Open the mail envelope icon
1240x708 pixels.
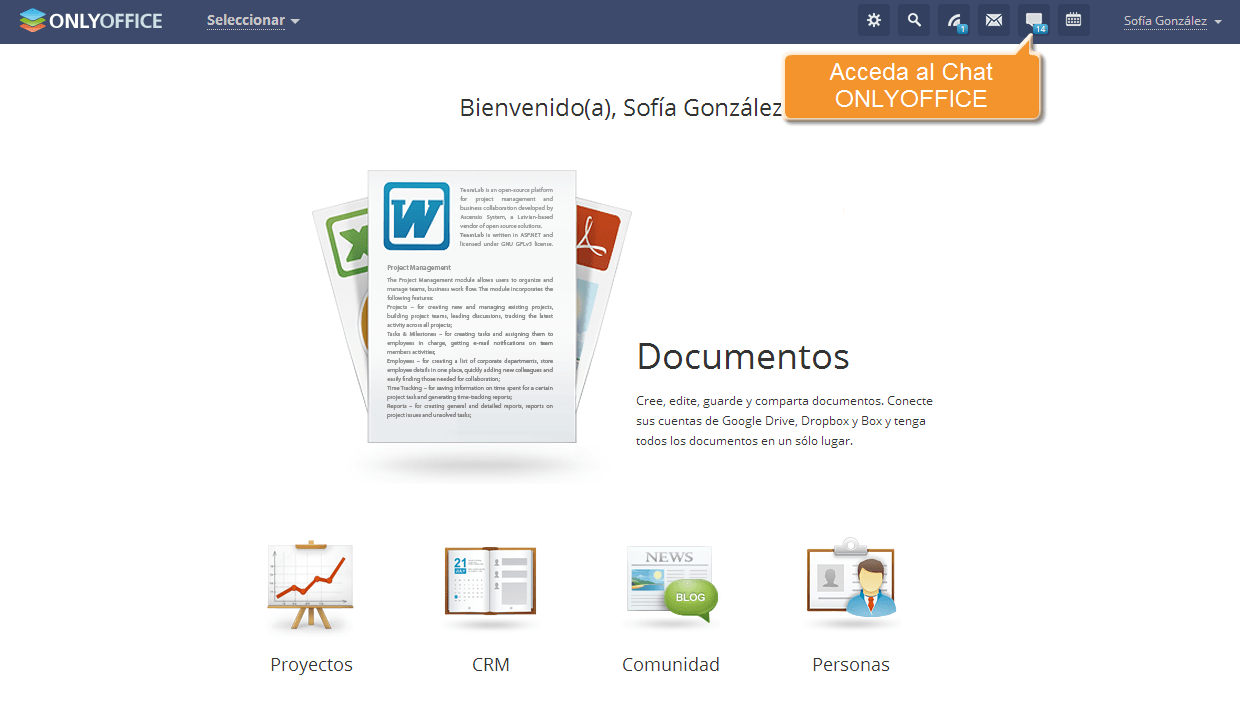pos(994,20)
